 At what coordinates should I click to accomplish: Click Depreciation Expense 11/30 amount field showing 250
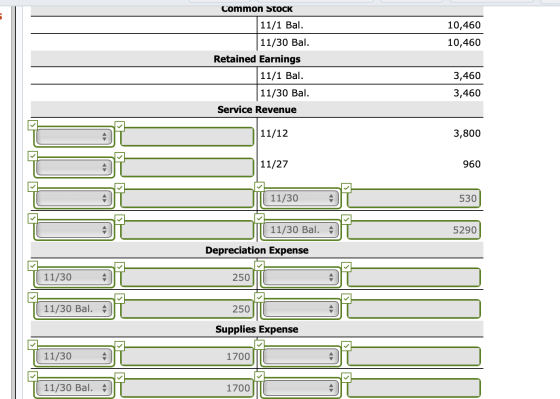187,277
